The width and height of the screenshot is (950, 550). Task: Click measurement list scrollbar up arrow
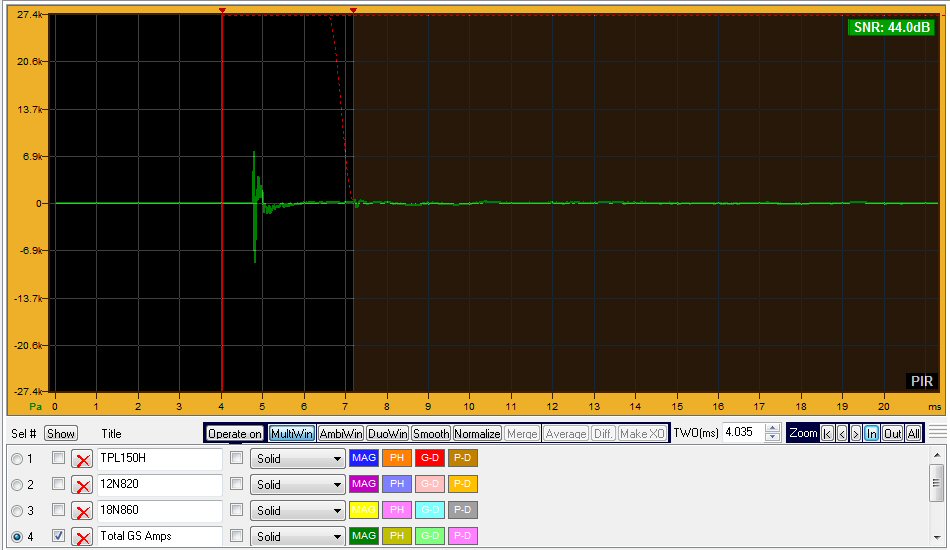pos(937,454)
